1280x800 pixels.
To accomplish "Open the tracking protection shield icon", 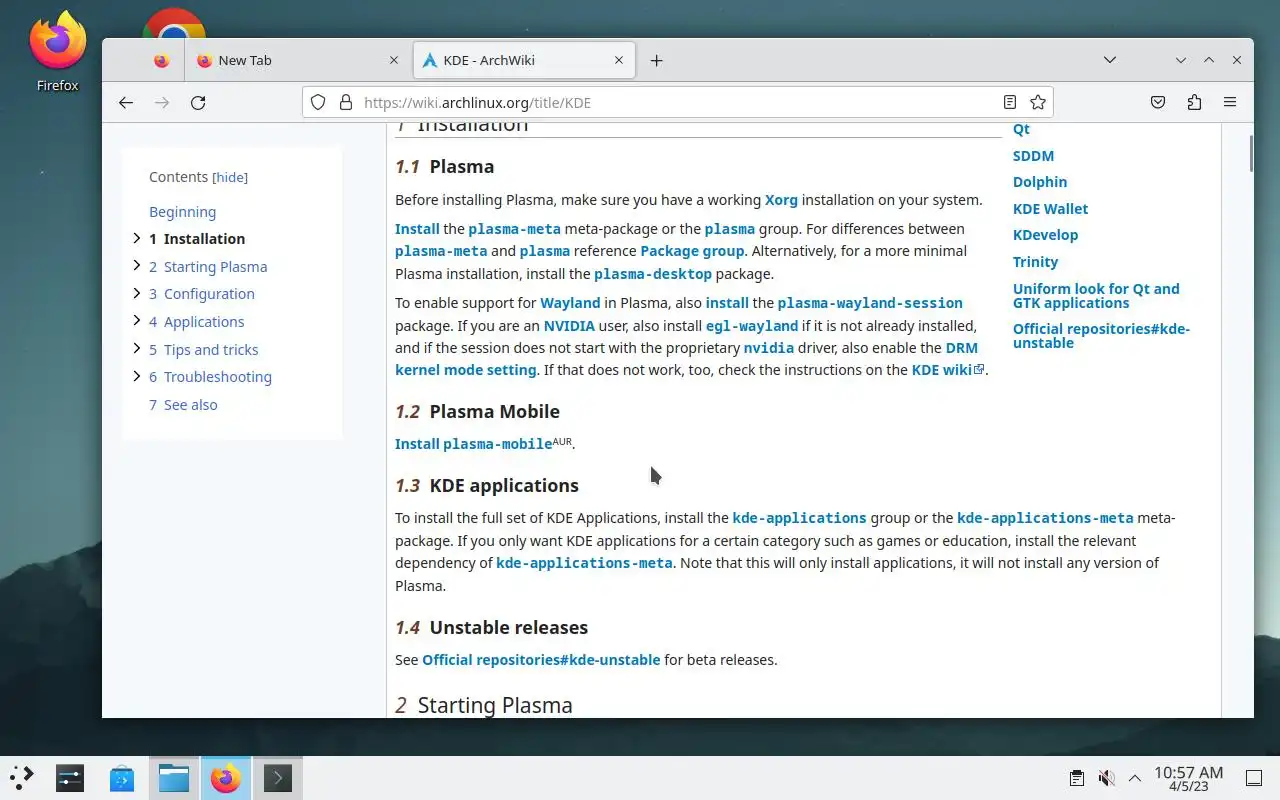I will pyautogui.click(x=318, y=102).
